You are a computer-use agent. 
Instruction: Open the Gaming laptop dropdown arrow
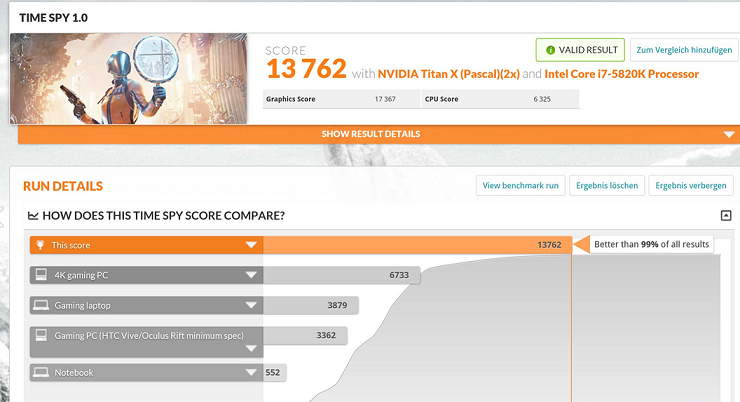[251, 305]
